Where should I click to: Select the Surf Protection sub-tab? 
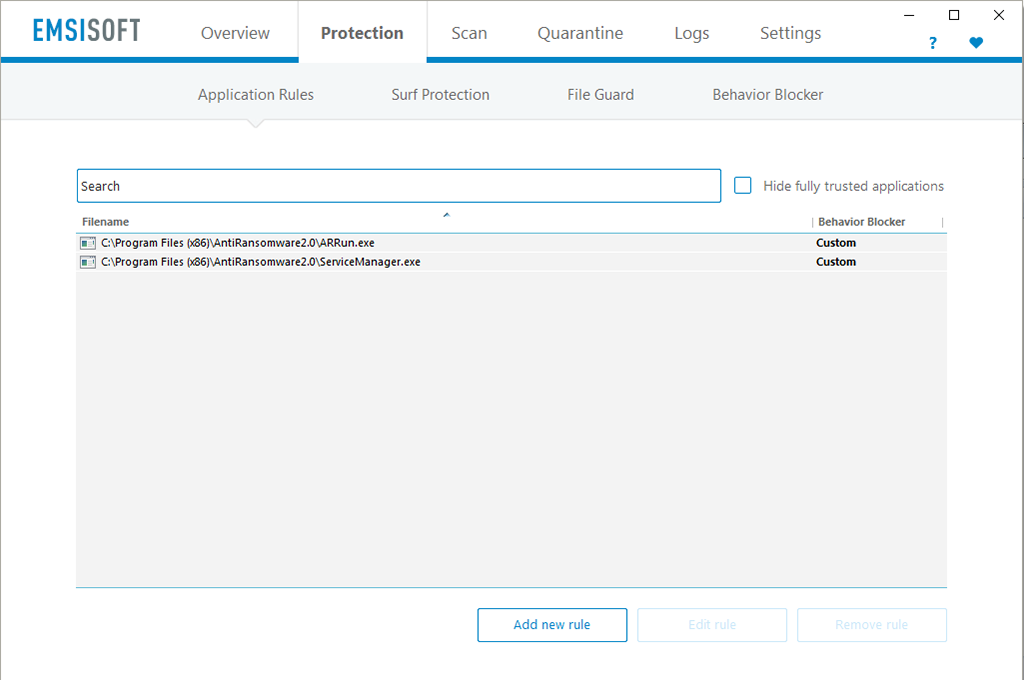pos(440,95)
